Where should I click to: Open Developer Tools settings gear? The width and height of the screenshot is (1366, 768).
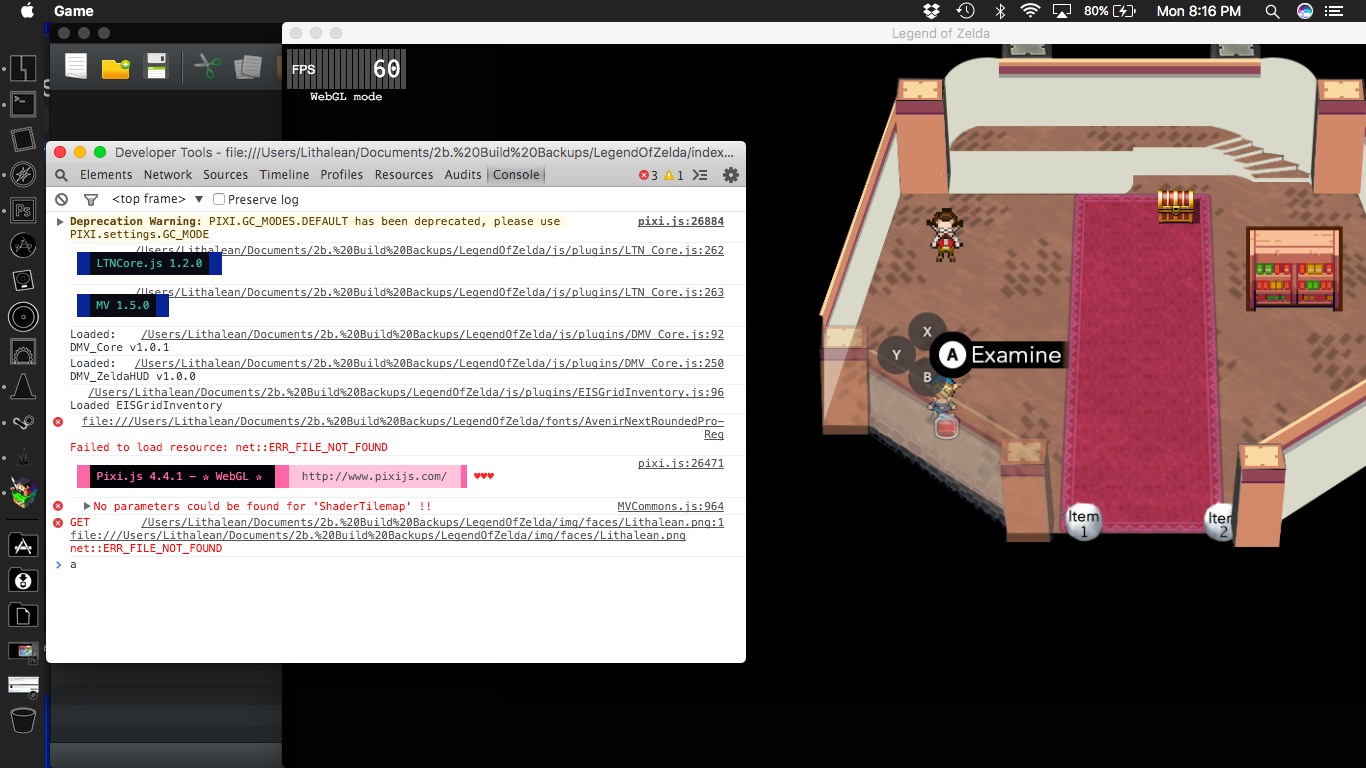[x=731, y=175]
